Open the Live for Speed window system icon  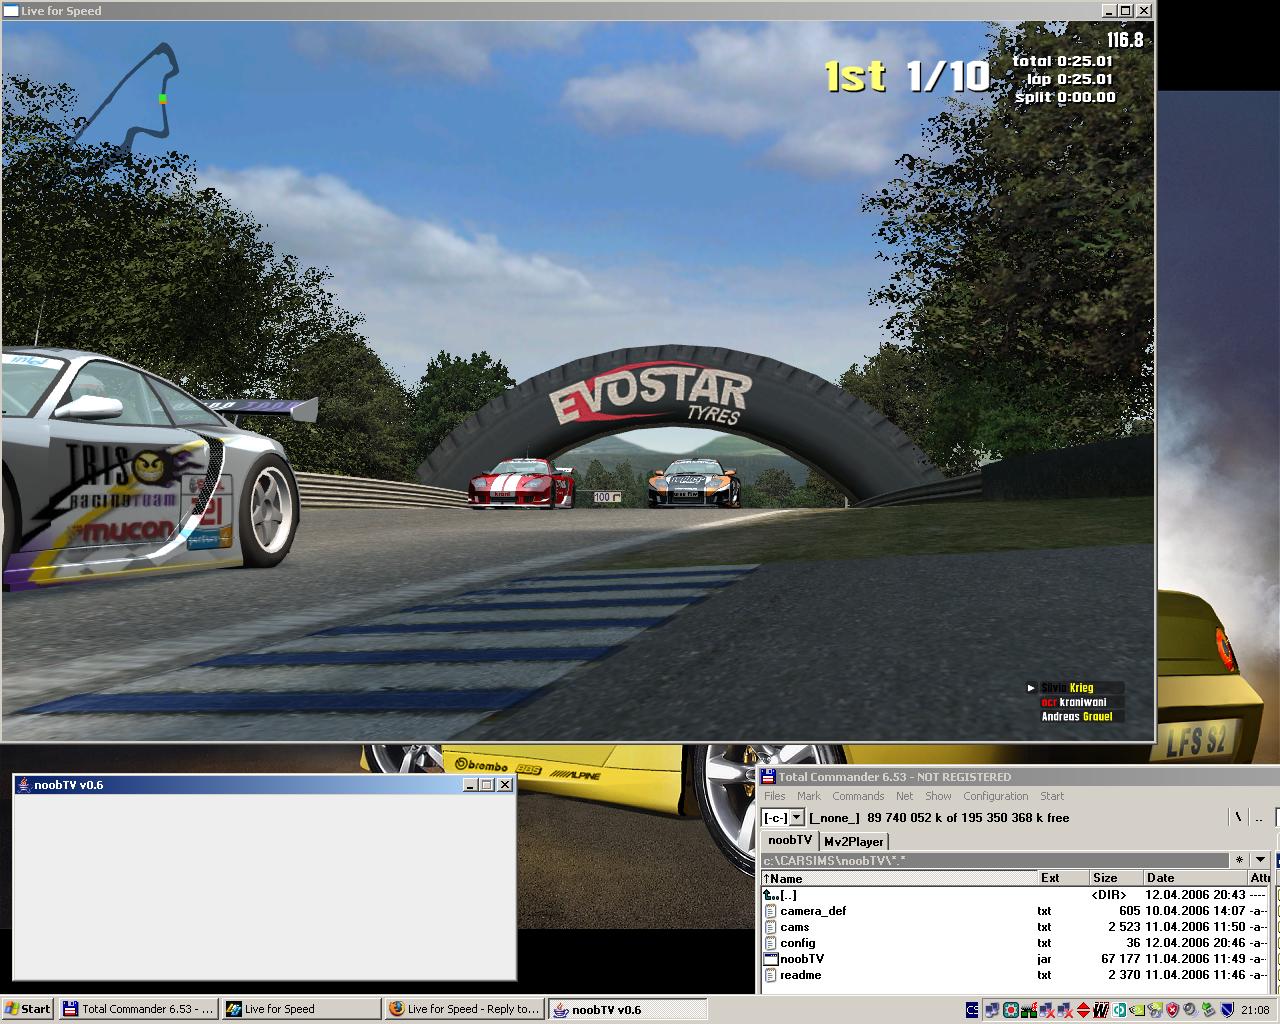pyautogui.click(x=10, y=11)
